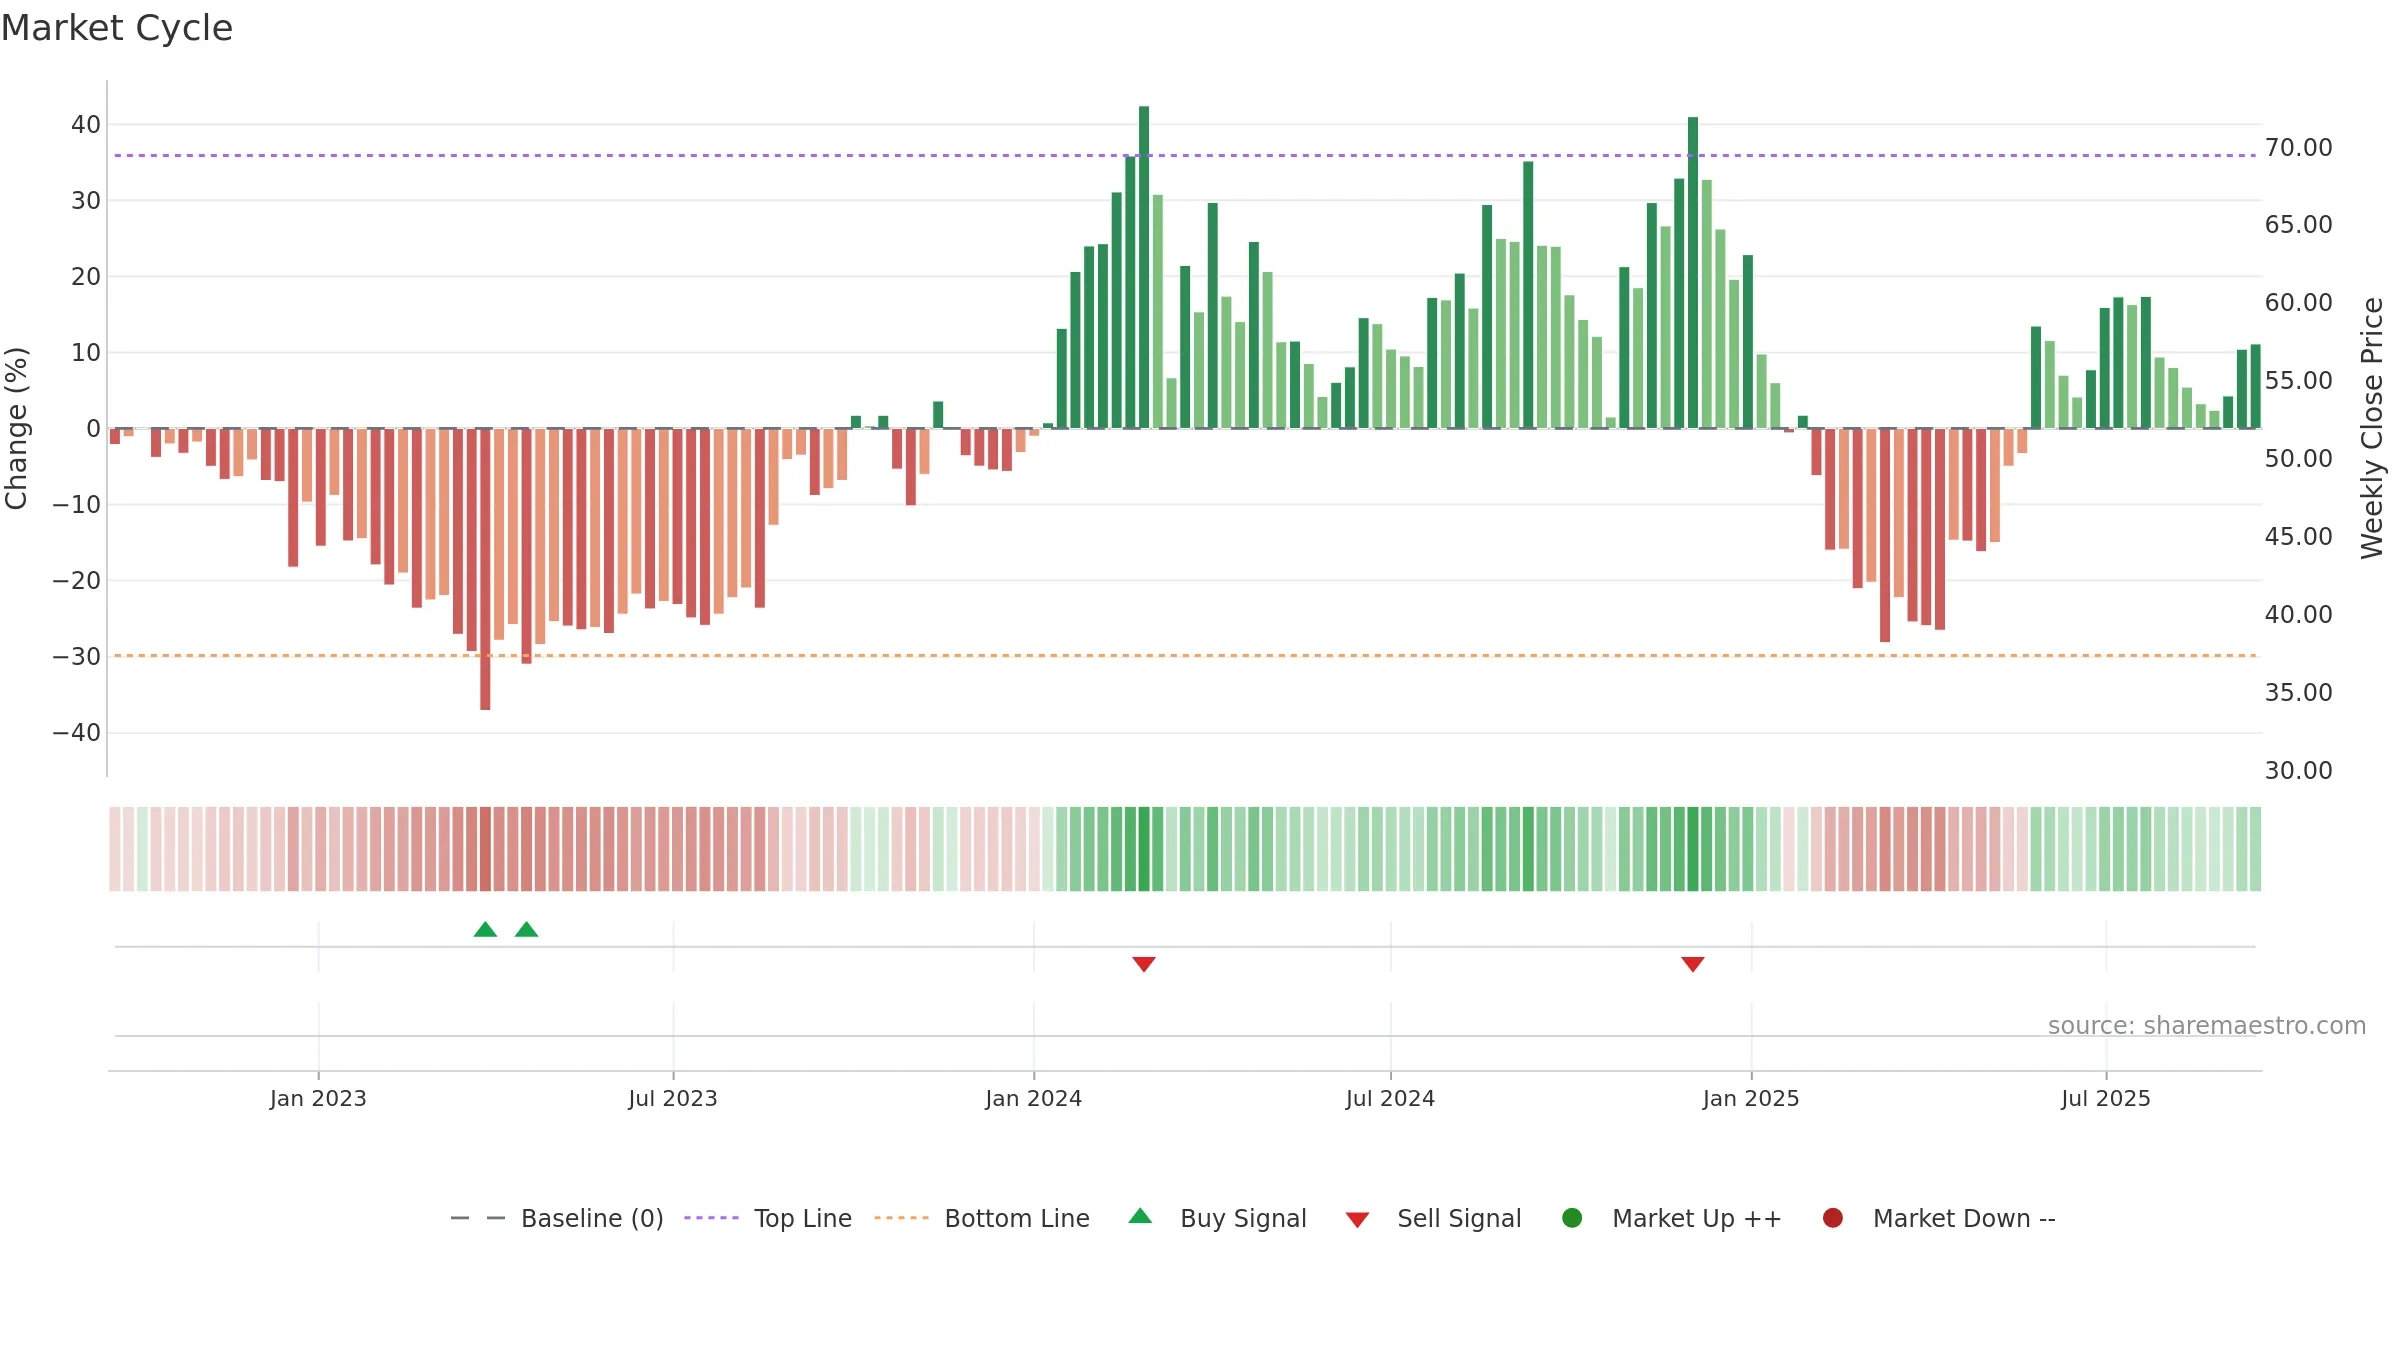Click the orange dotted bottom line
Image resolution: width=2400 pixels, height=1350 pixels.
pyautogui.click(x=1185, y=655)
